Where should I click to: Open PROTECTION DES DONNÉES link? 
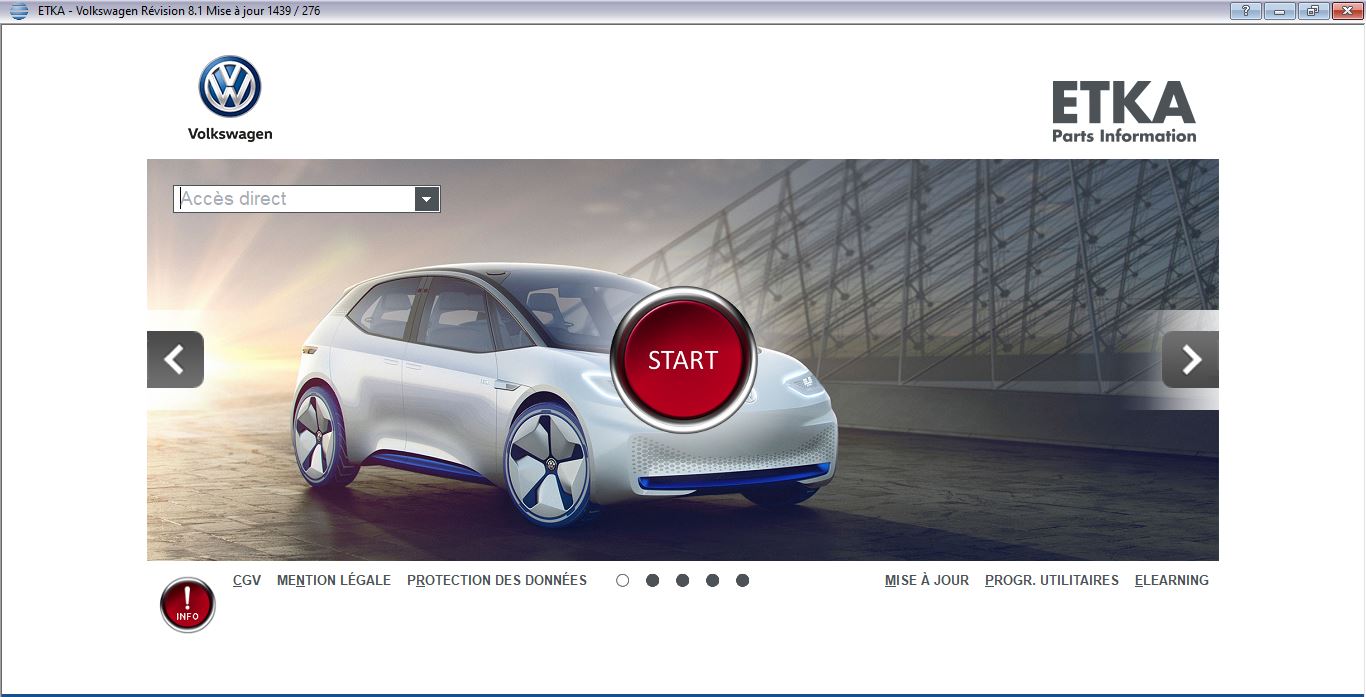tap(497, 580)
